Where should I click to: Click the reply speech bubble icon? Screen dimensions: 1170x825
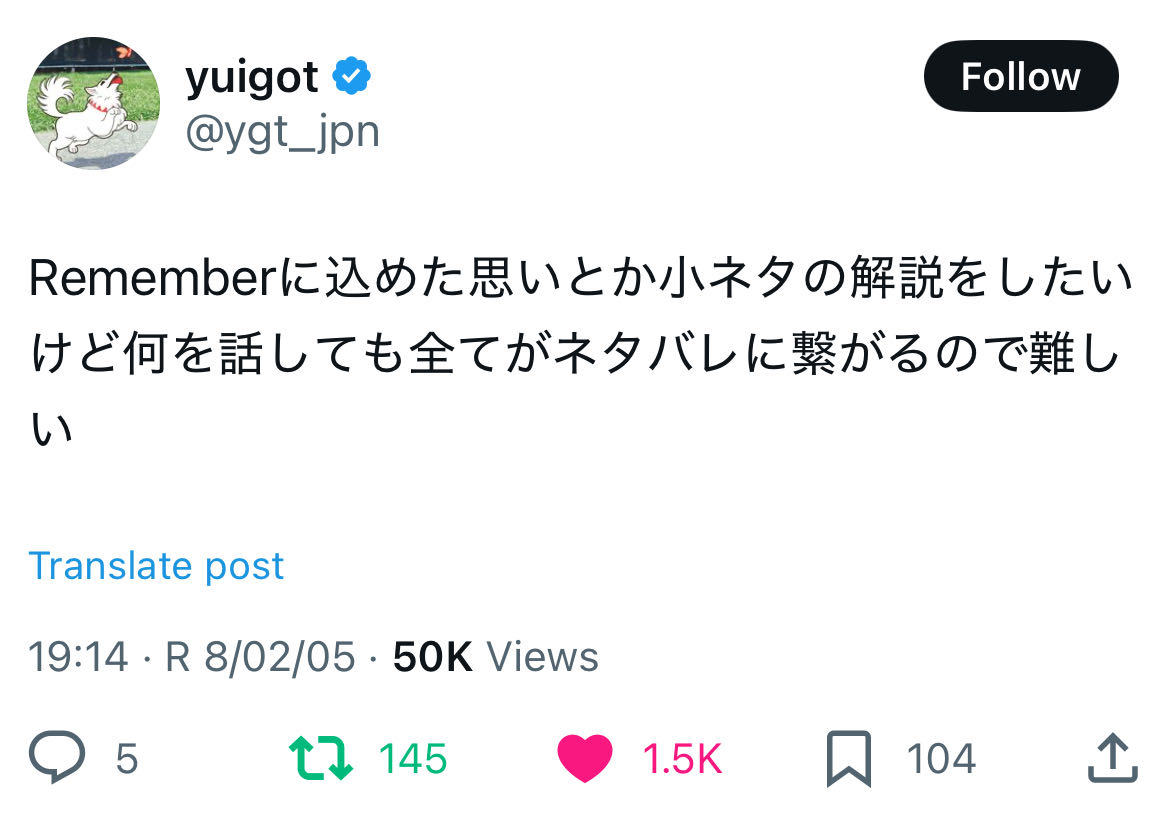click(56, 759)
